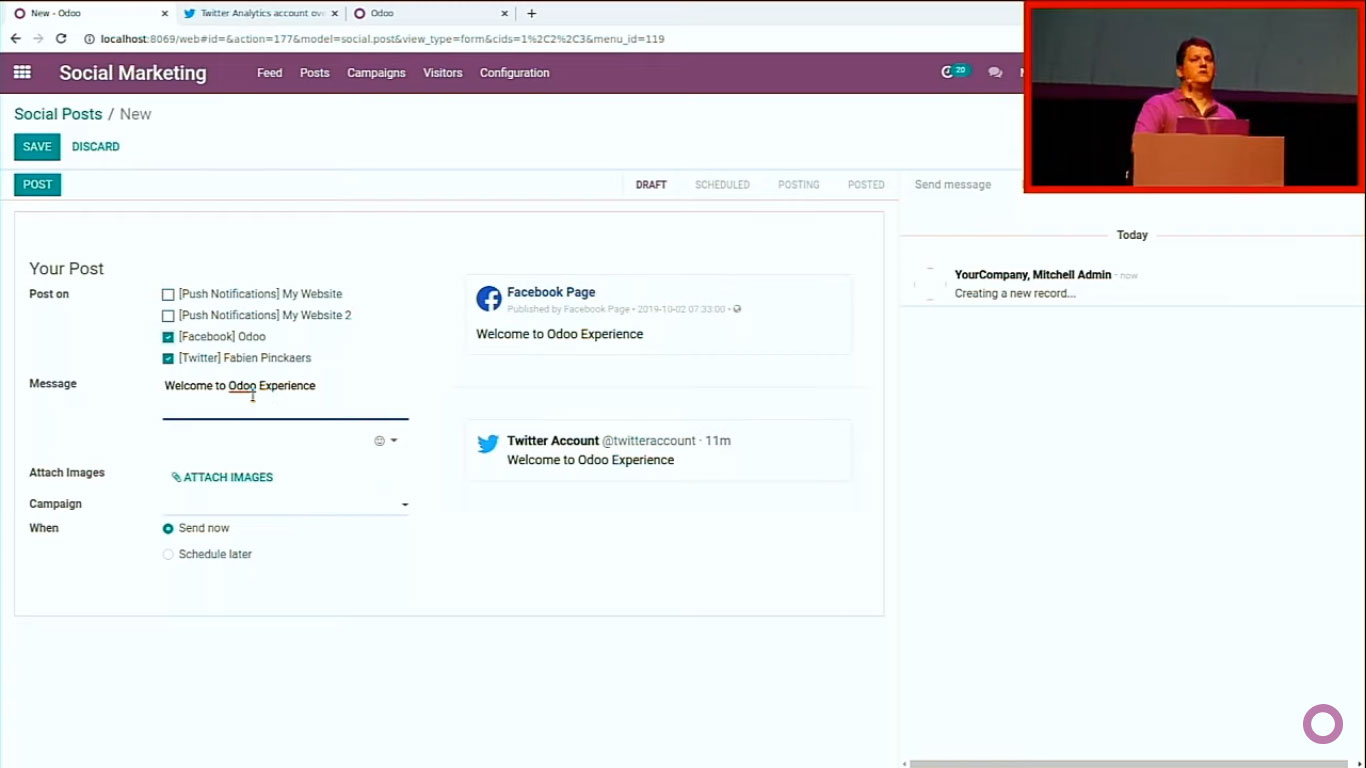The height and width of the screenshot is (768, 1366).
Task: Click 'YourCompany, Mitchell Admin' author name
Action: click(x=1032, y=275)
